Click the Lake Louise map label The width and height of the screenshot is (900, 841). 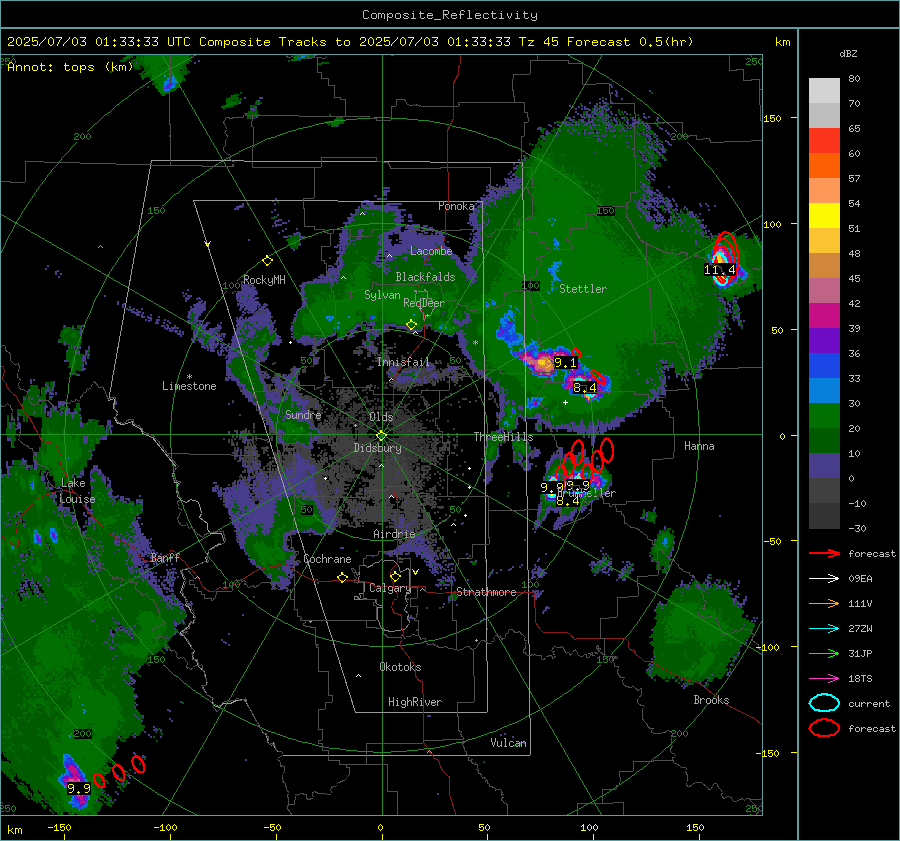tap(77, 491)
